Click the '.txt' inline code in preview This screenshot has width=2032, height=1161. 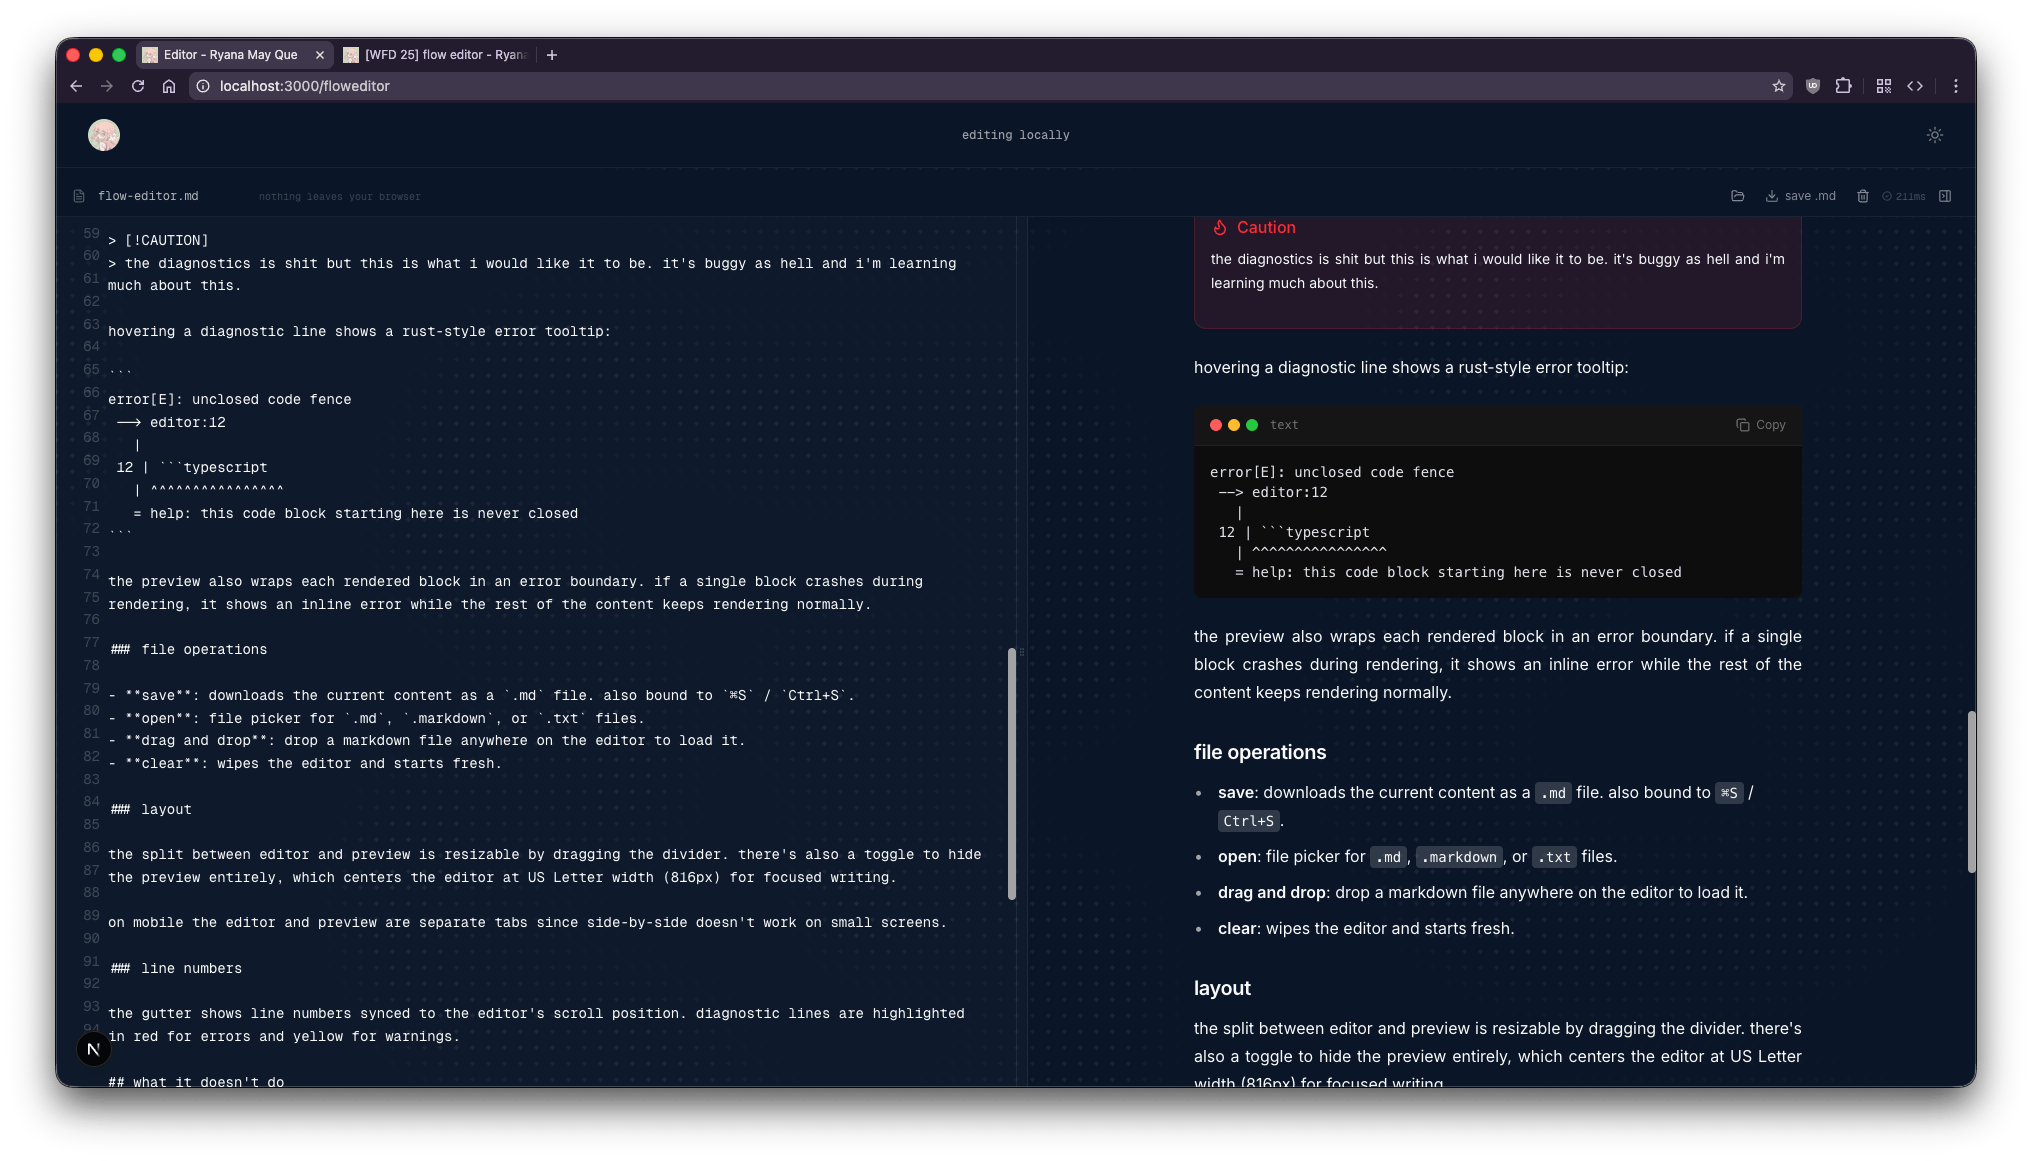pyautogui.click(x=1554, y=857)
